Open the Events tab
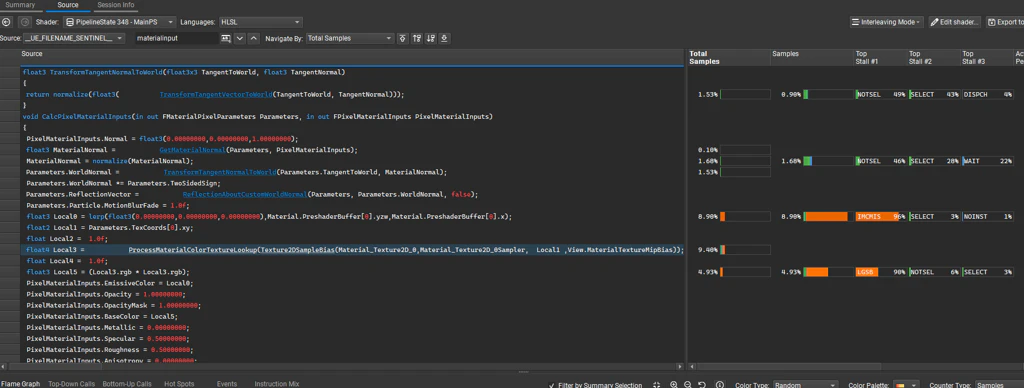The width and height of the screenshot is (1024, 388). pyautogui.click(x=227, y=384)
